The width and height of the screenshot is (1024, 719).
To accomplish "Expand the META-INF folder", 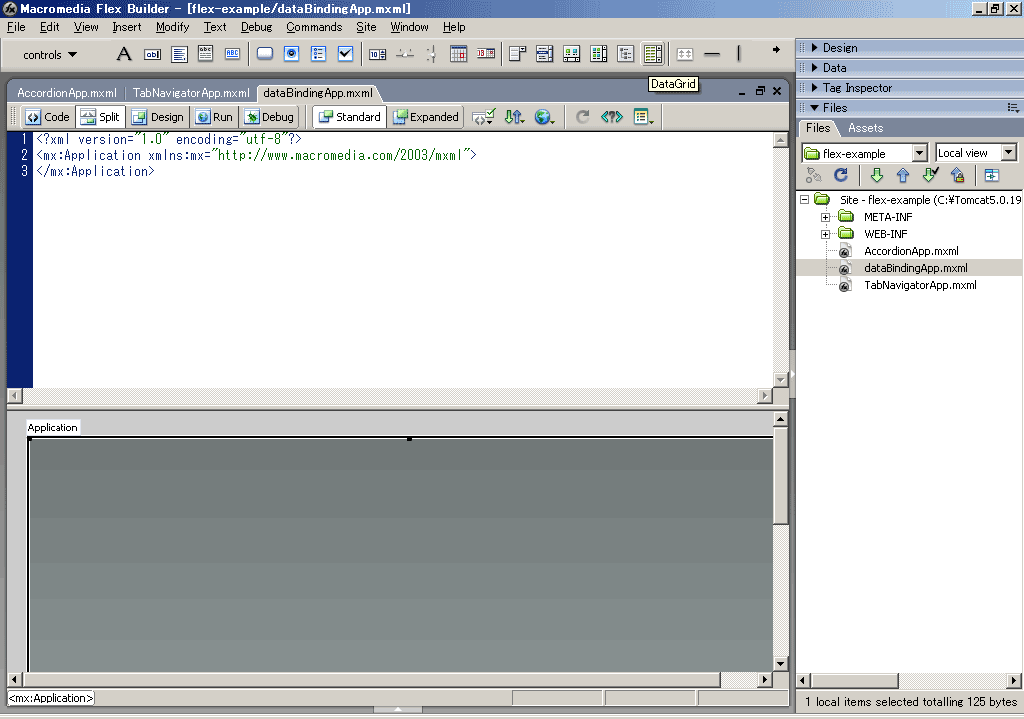I will point(825,217).
